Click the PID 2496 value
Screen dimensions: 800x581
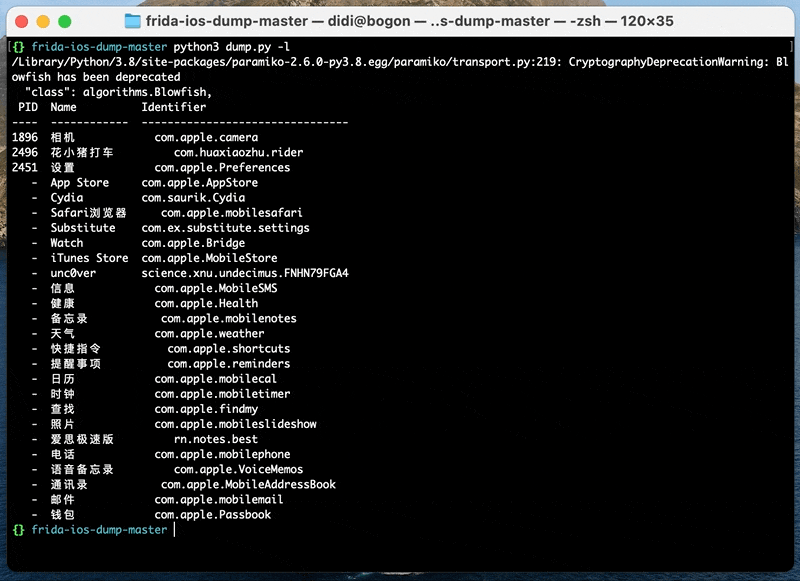(x=25, y=153)
